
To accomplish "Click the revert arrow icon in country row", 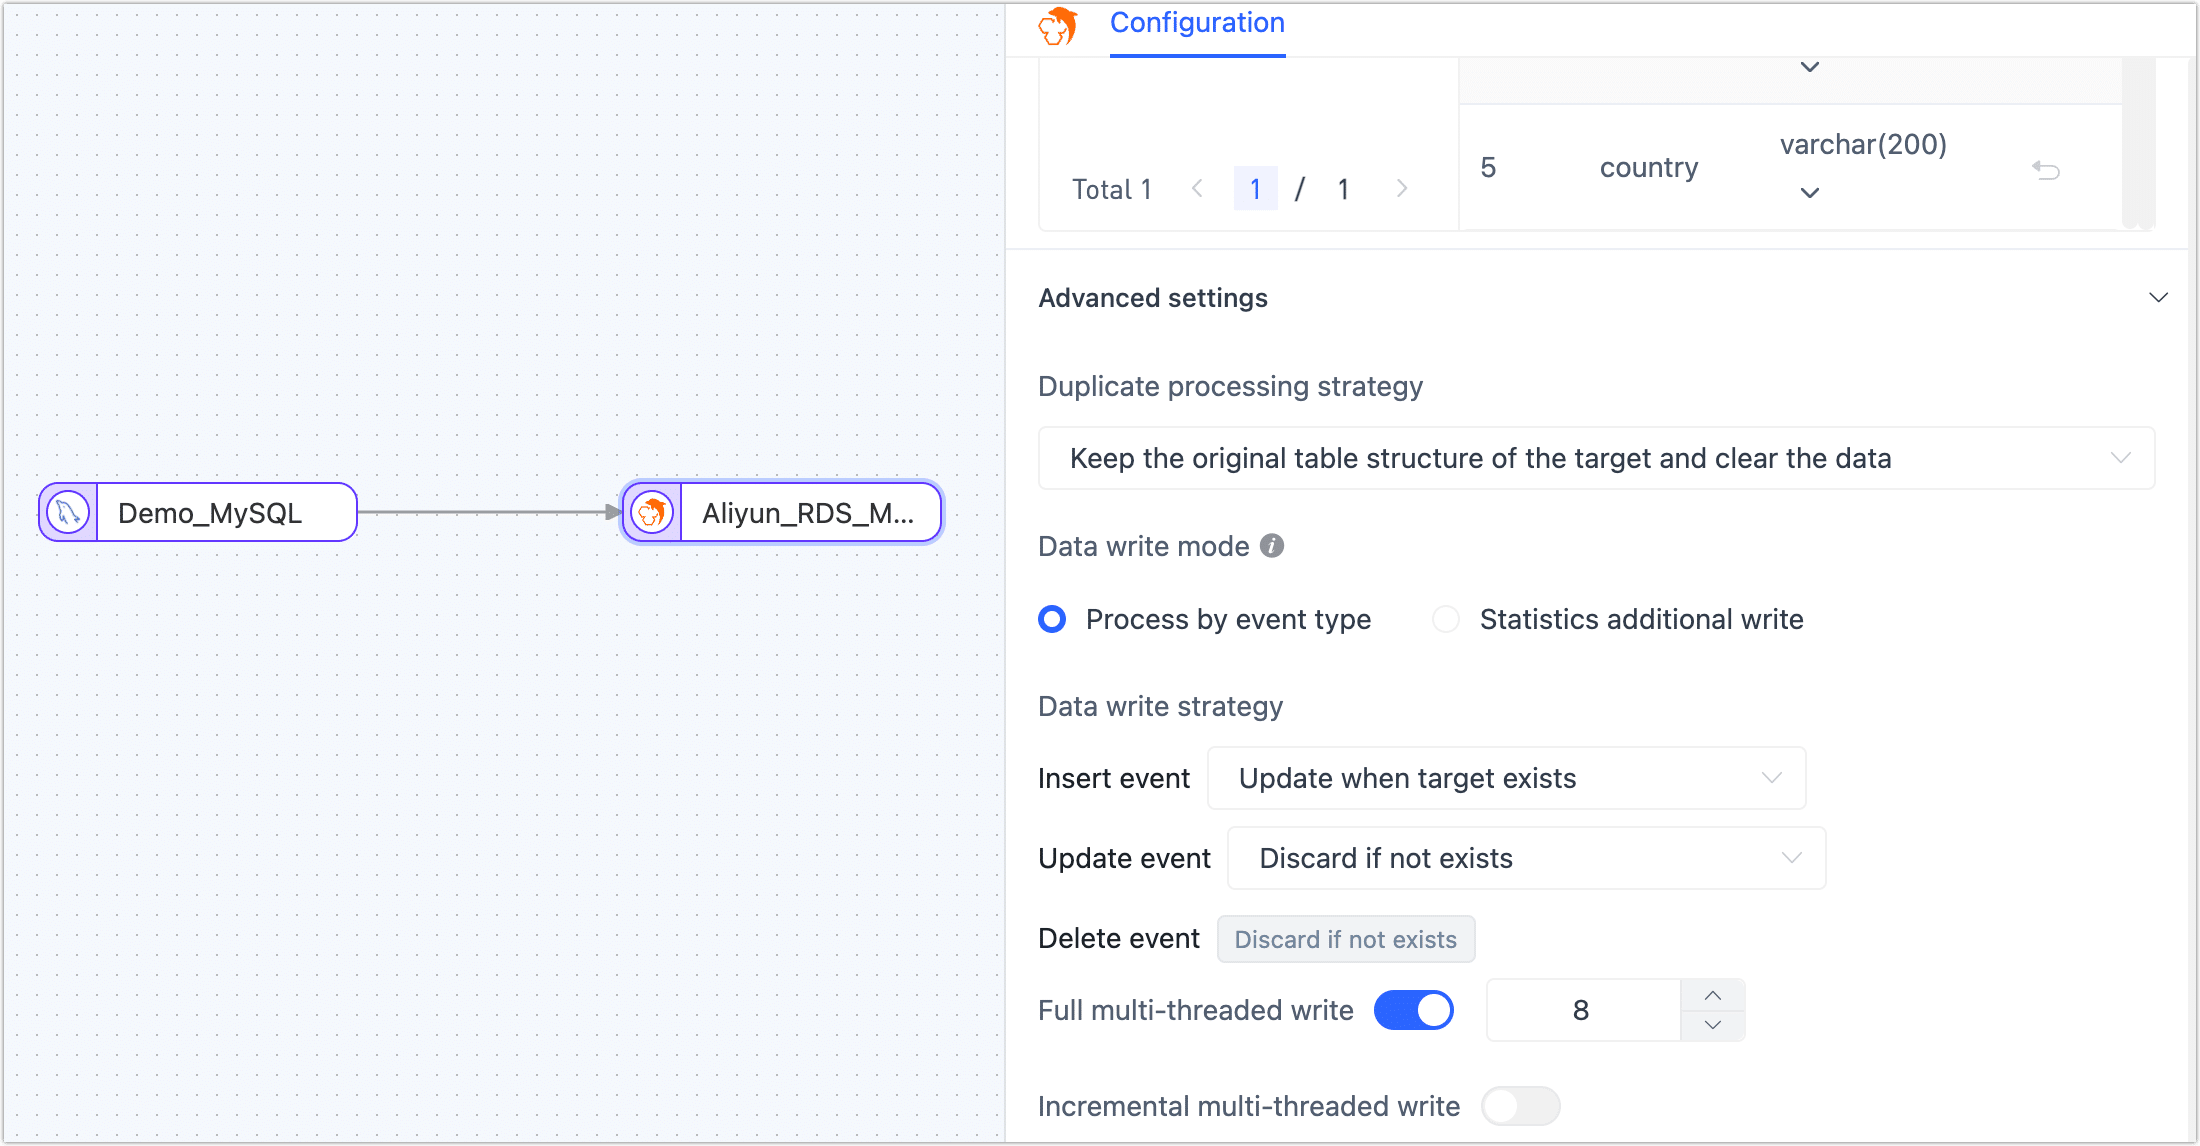I will [x=2046, y=170].
